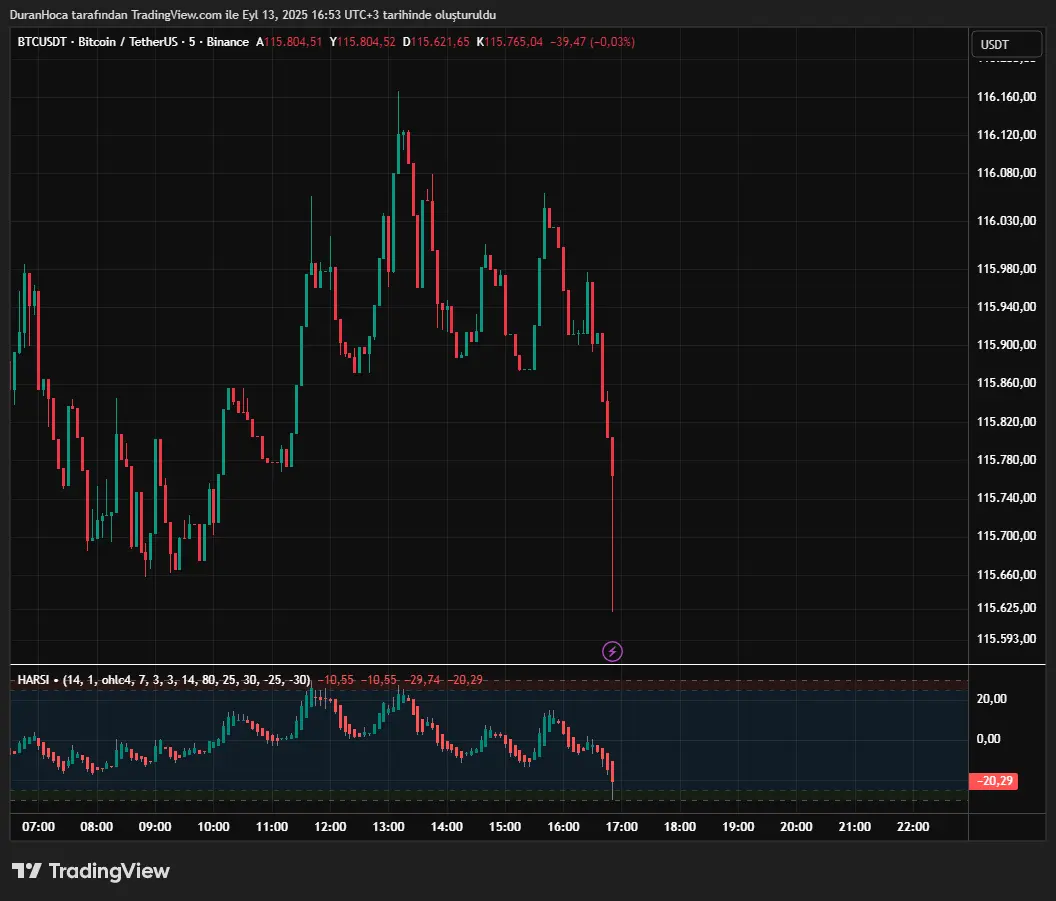
Task: Click the 115.900,00 price axis label
Action: tap(1006, 345)
